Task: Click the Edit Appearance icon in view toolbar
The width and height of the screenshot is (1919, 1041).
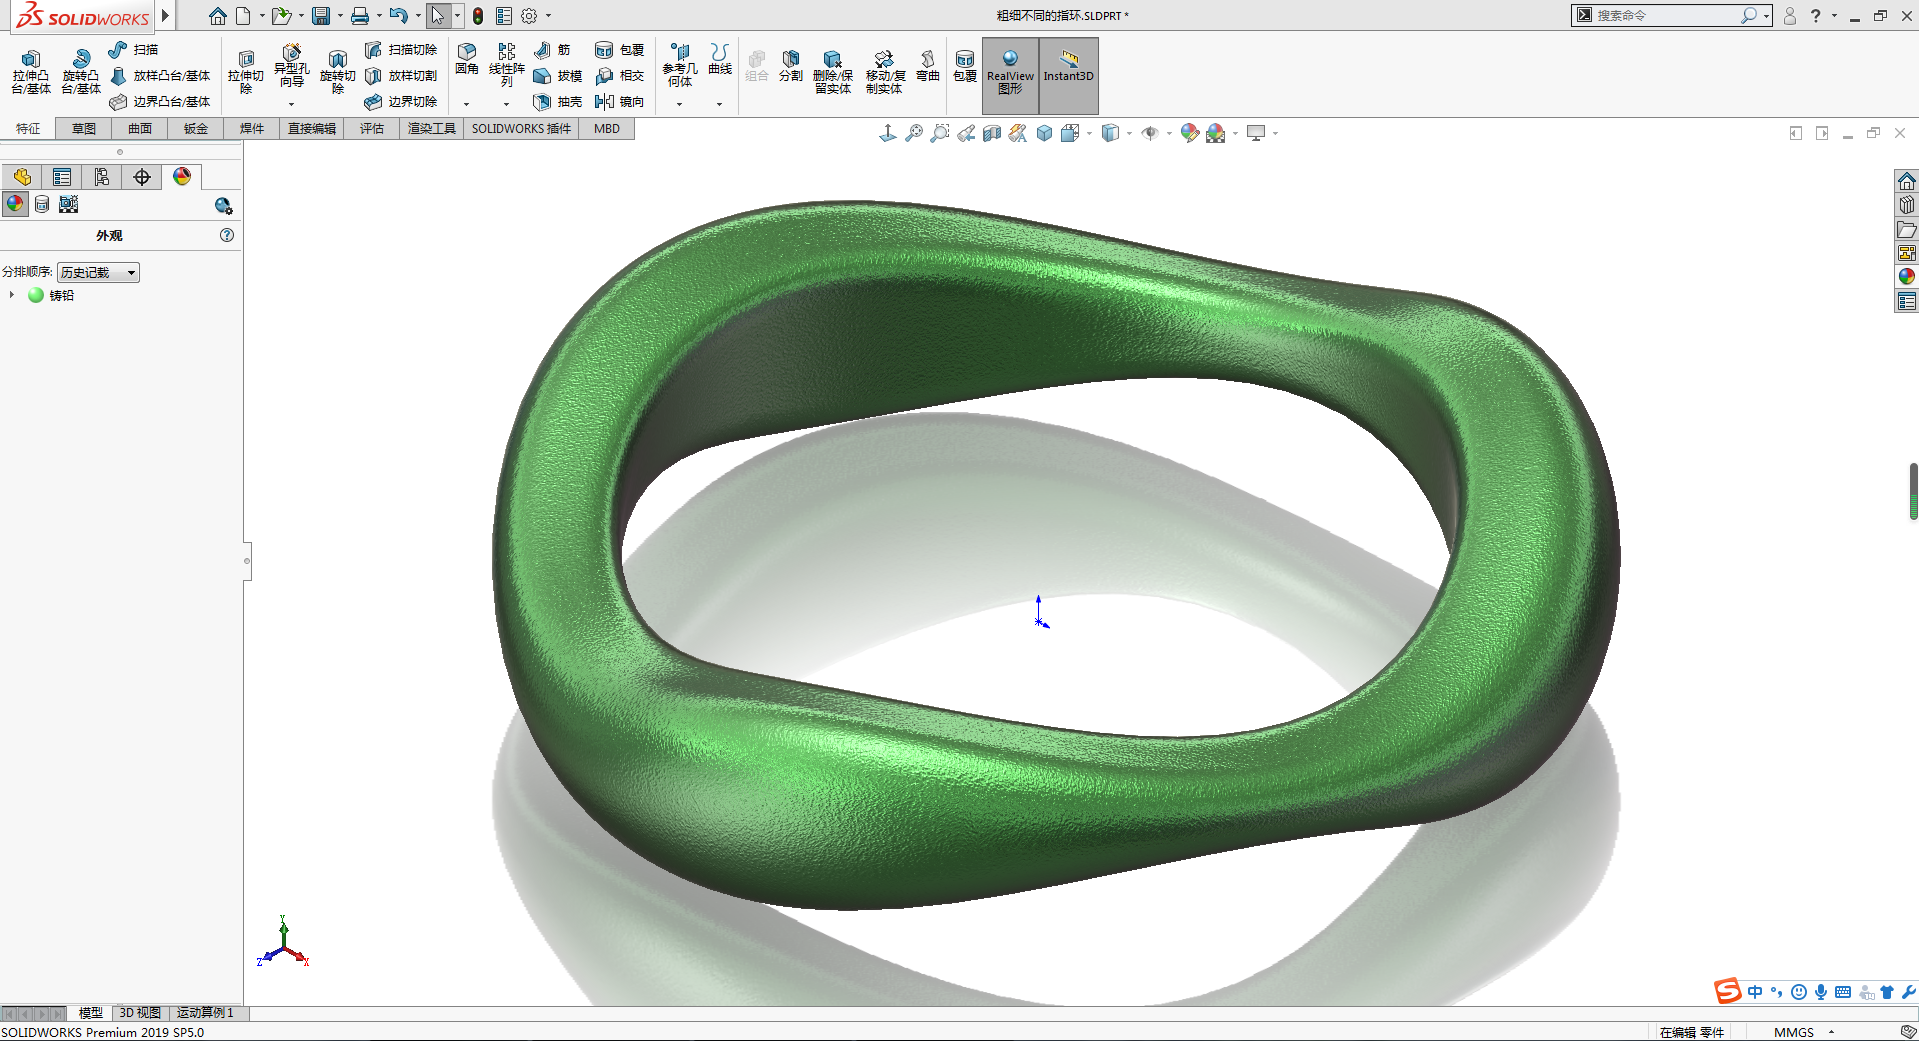Action: [1189, 133]
